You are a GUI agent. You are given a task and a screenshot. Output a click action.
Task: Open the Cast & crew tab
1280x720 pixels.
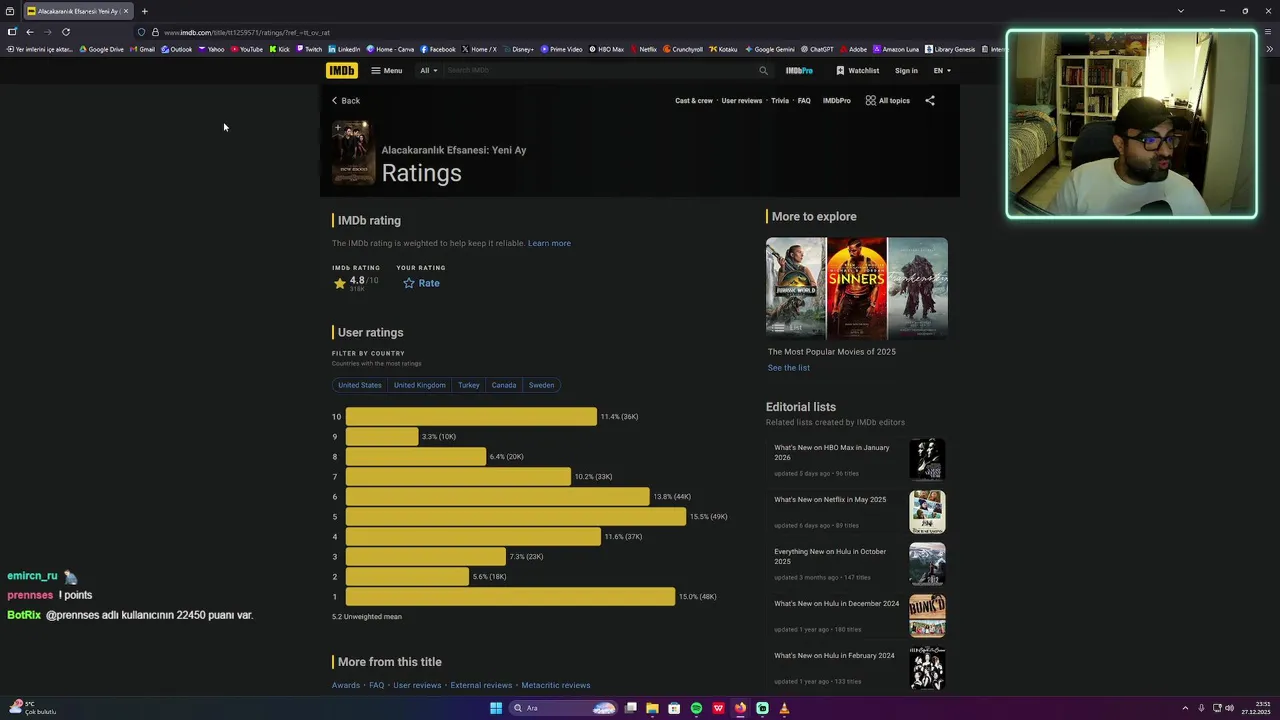point(694,101)
